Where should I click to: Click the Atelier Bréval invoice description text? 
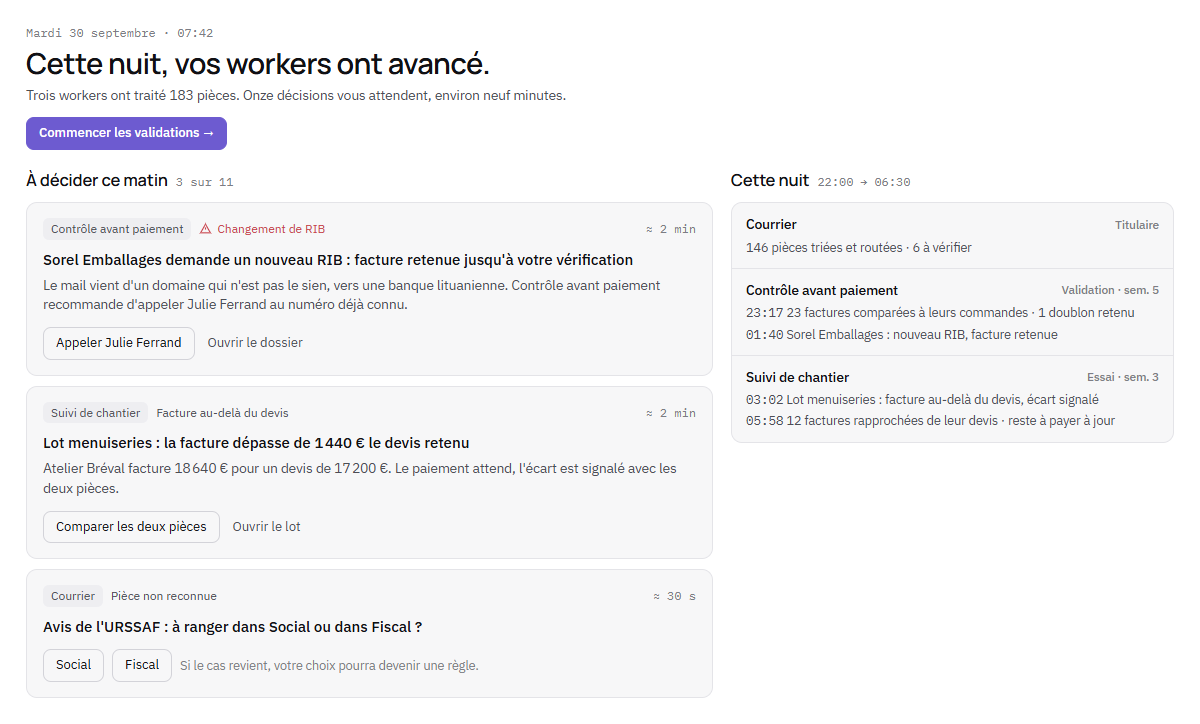(x=360, y=479)
